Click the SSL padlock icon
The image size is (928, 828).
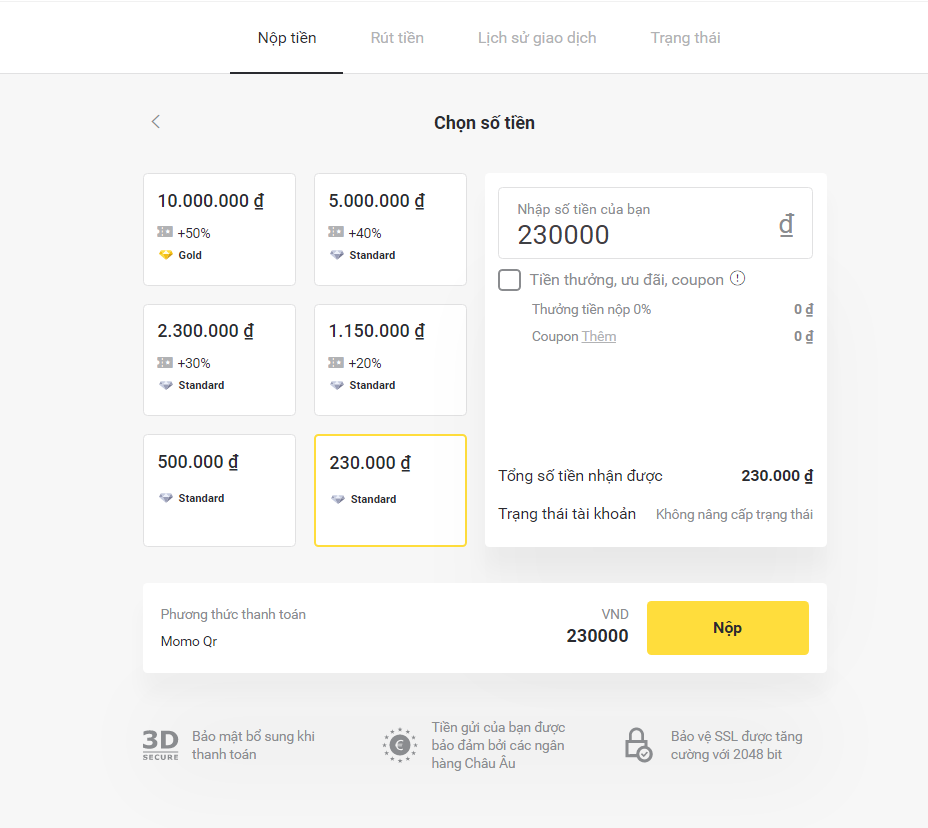click(x=637, y=745)
